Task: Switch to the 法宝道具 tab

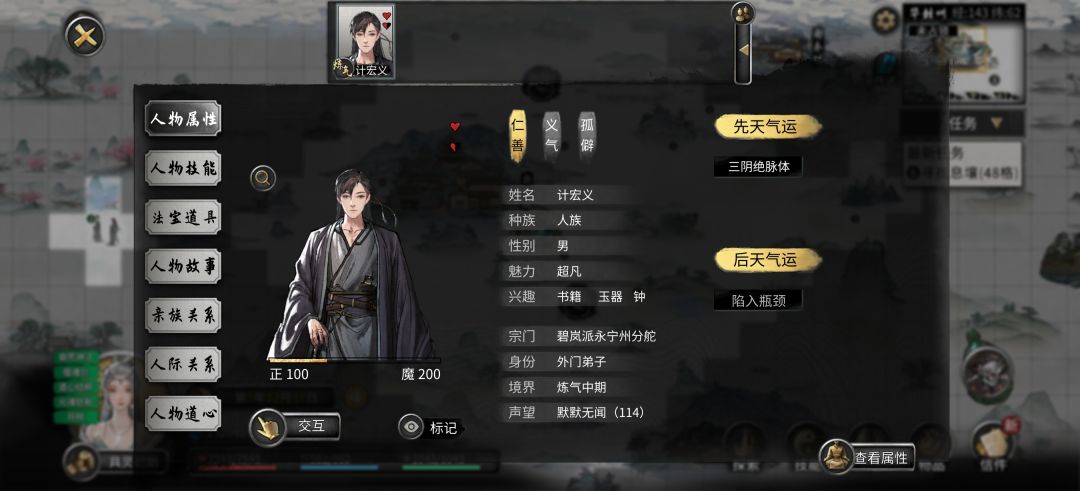Action: [x=183, y=217]
